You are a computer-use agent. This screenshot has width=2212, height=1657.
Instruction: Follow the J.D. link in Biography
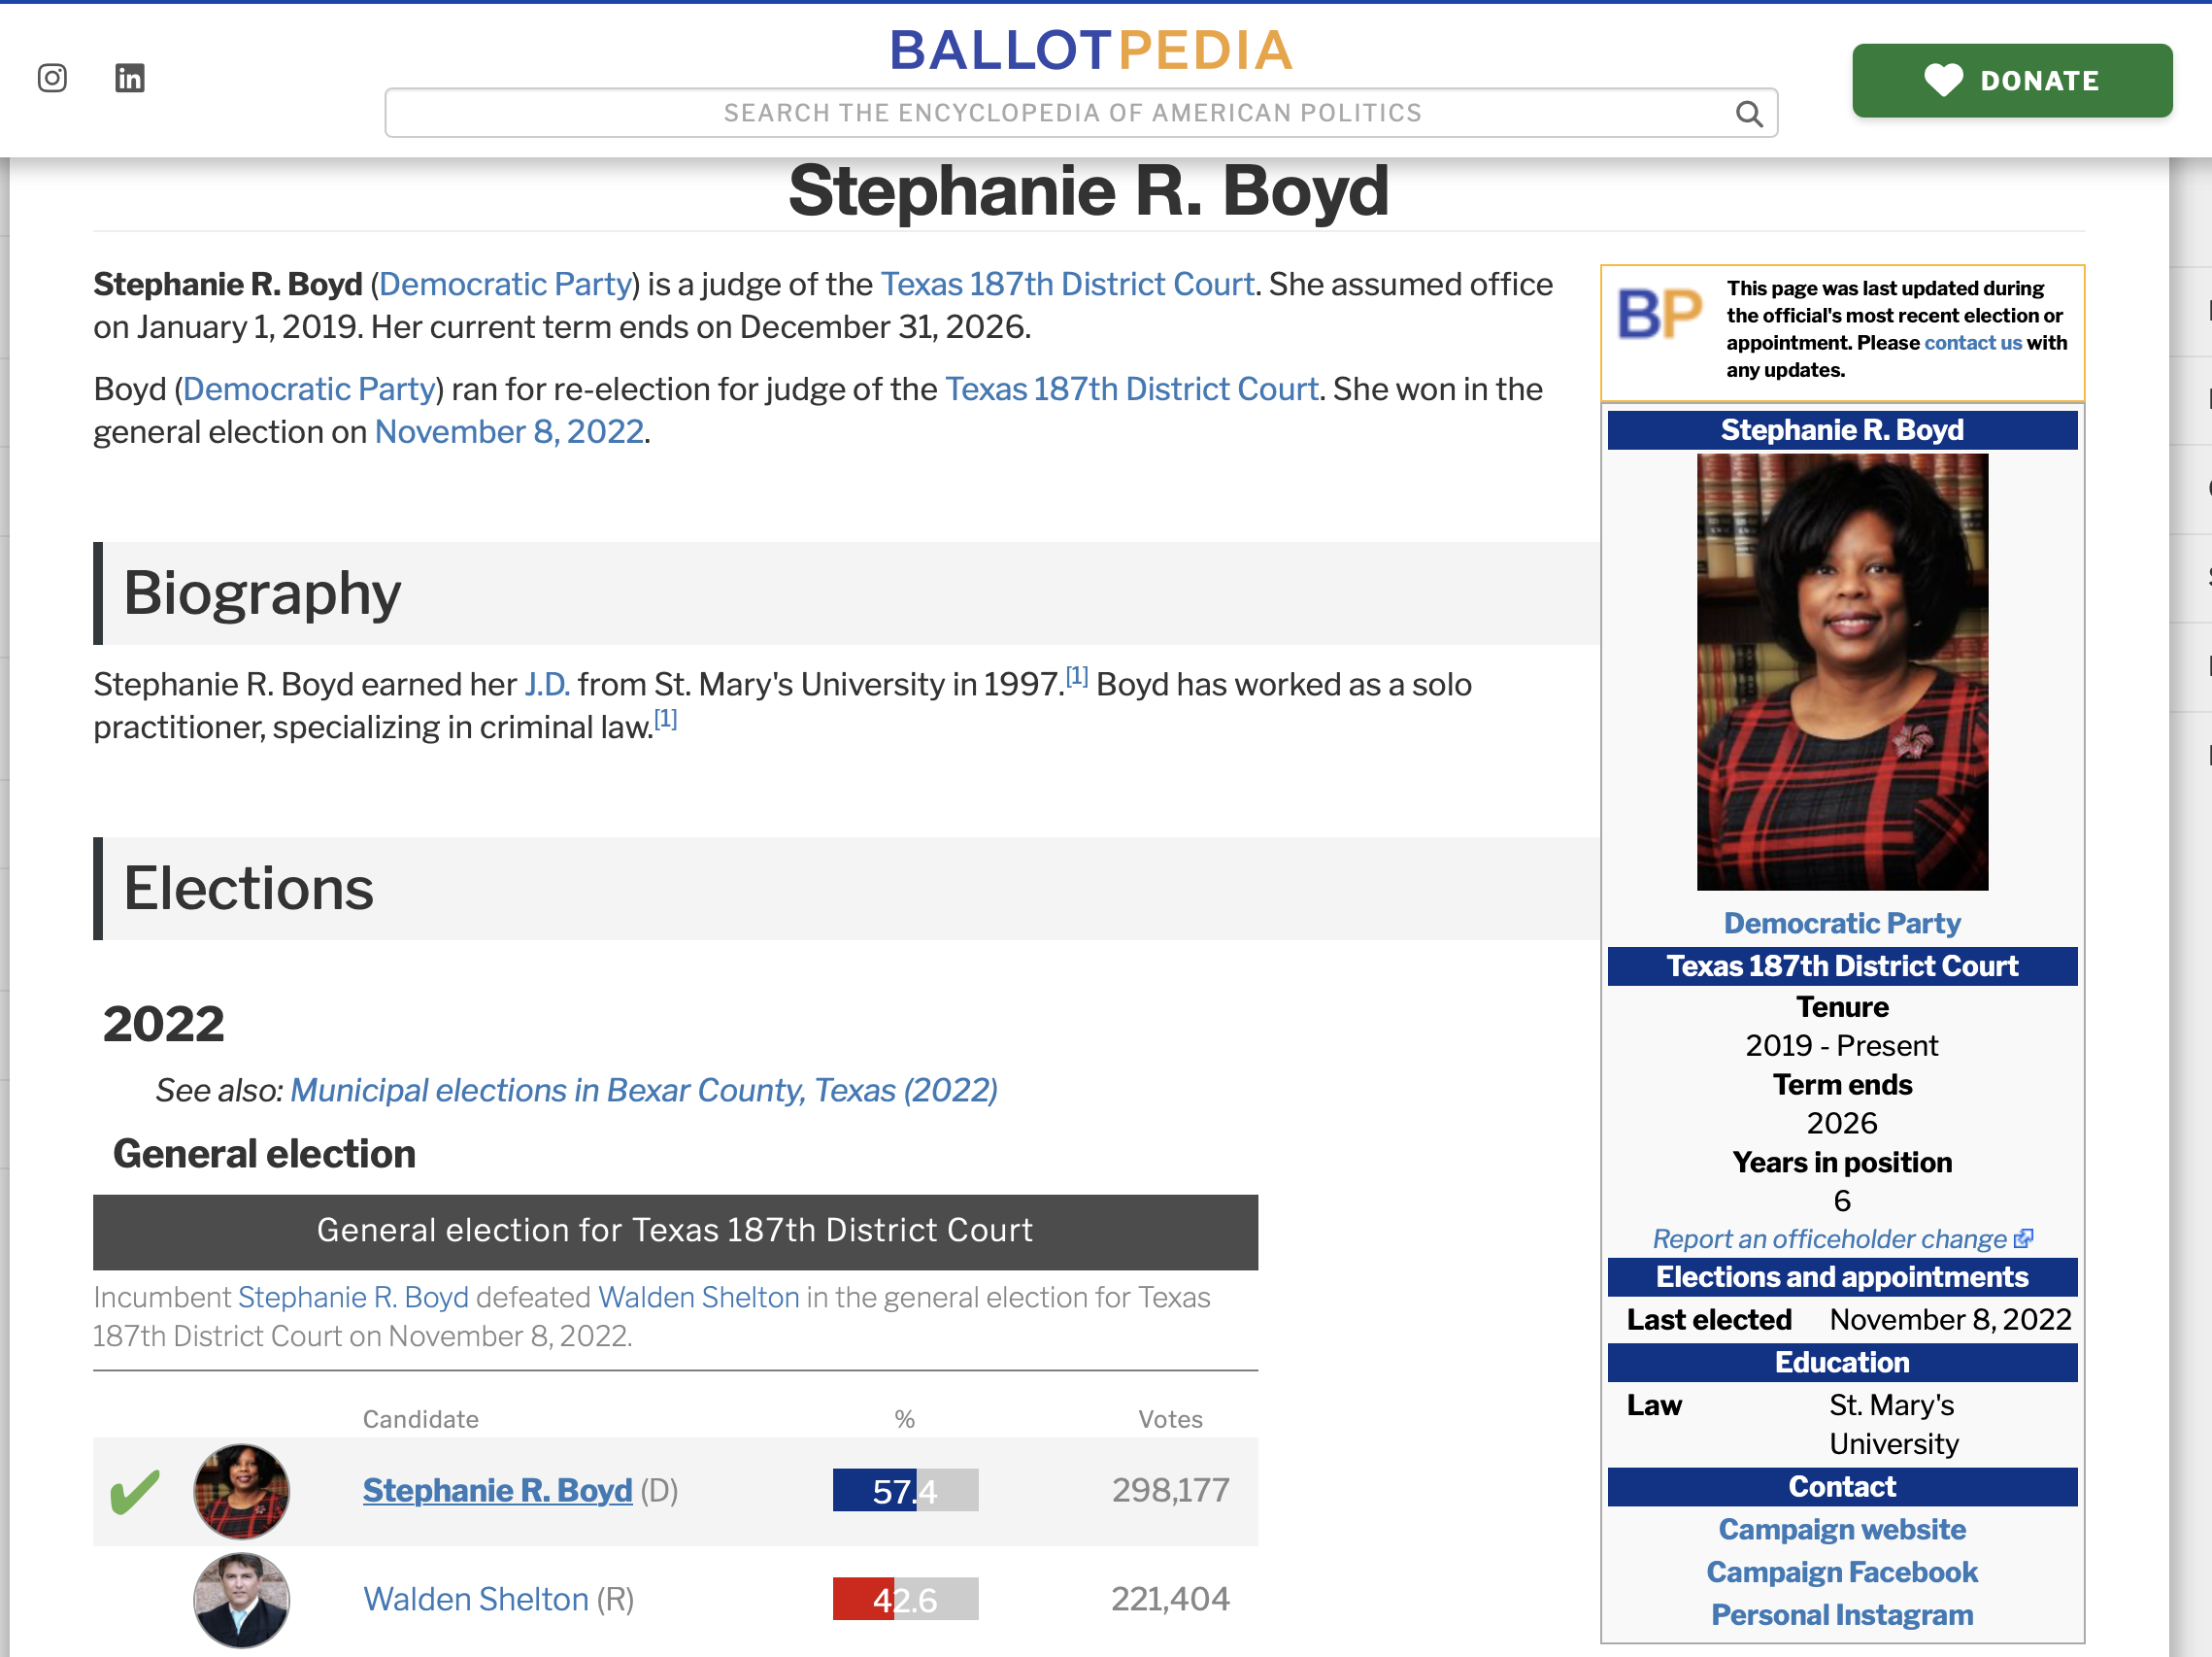(547, 685)
